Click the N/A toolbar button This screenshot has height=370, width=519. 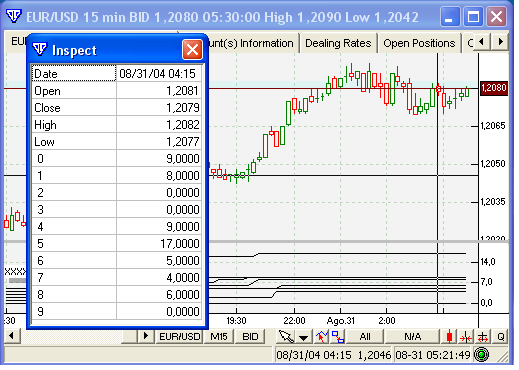coord(412,337)
